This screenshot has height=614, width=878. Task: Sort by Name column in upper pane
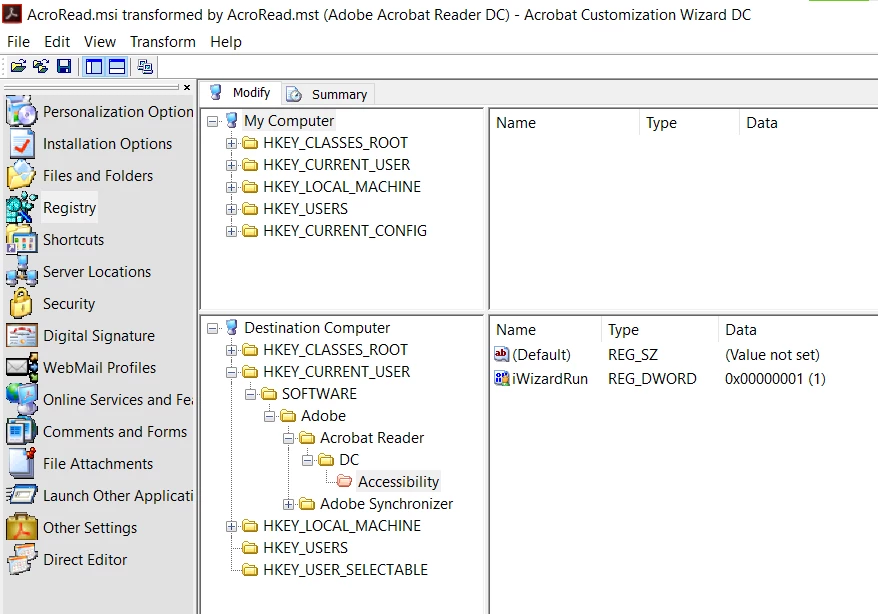(x=564, y=123)
